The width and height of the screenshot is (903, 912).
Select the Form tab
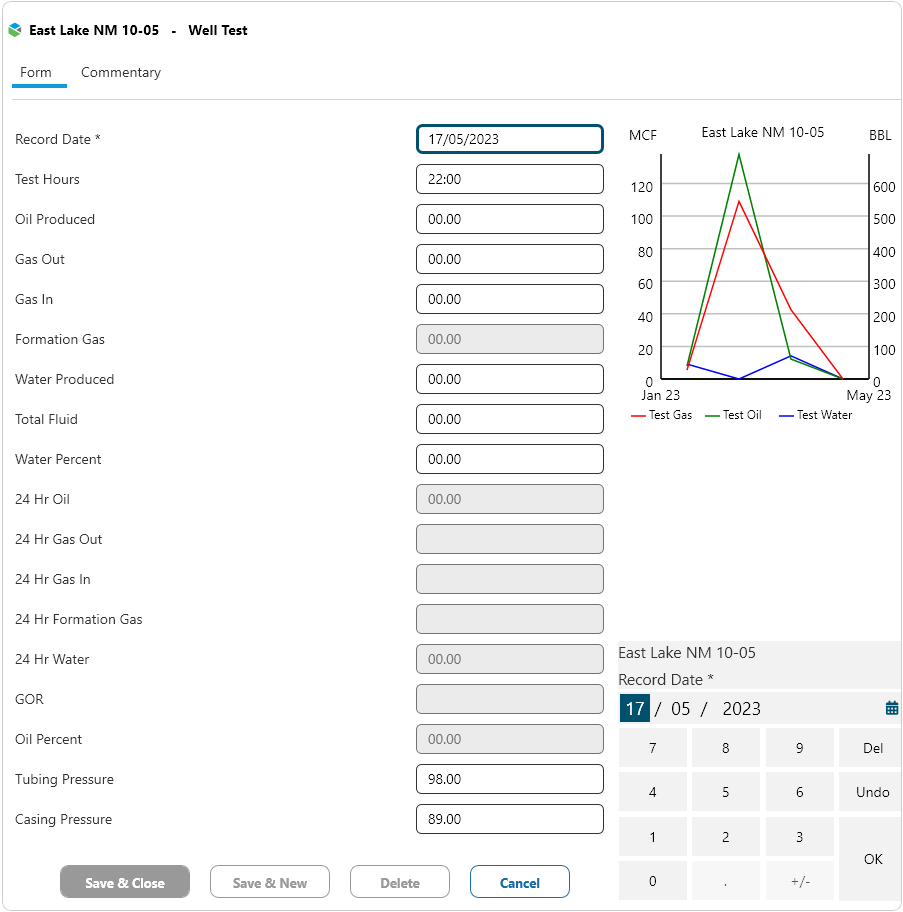36,72
